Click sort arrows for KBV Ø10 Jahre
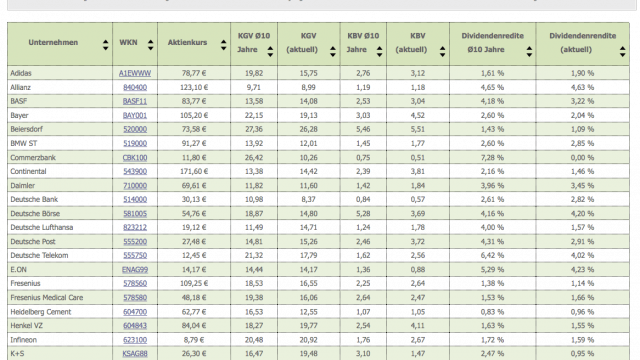 [x=379, y=51]
